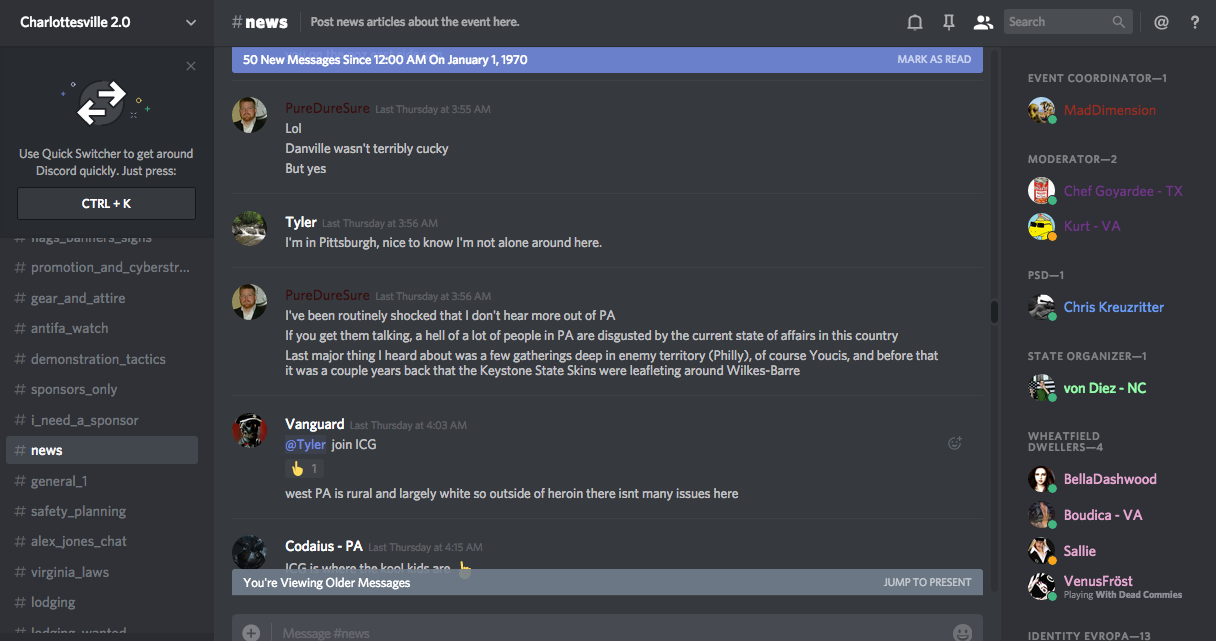This screenshot has width=1216, height=641.
Task: Add a reaction to Vanguard's message
Action: click(x=954, y=443)
